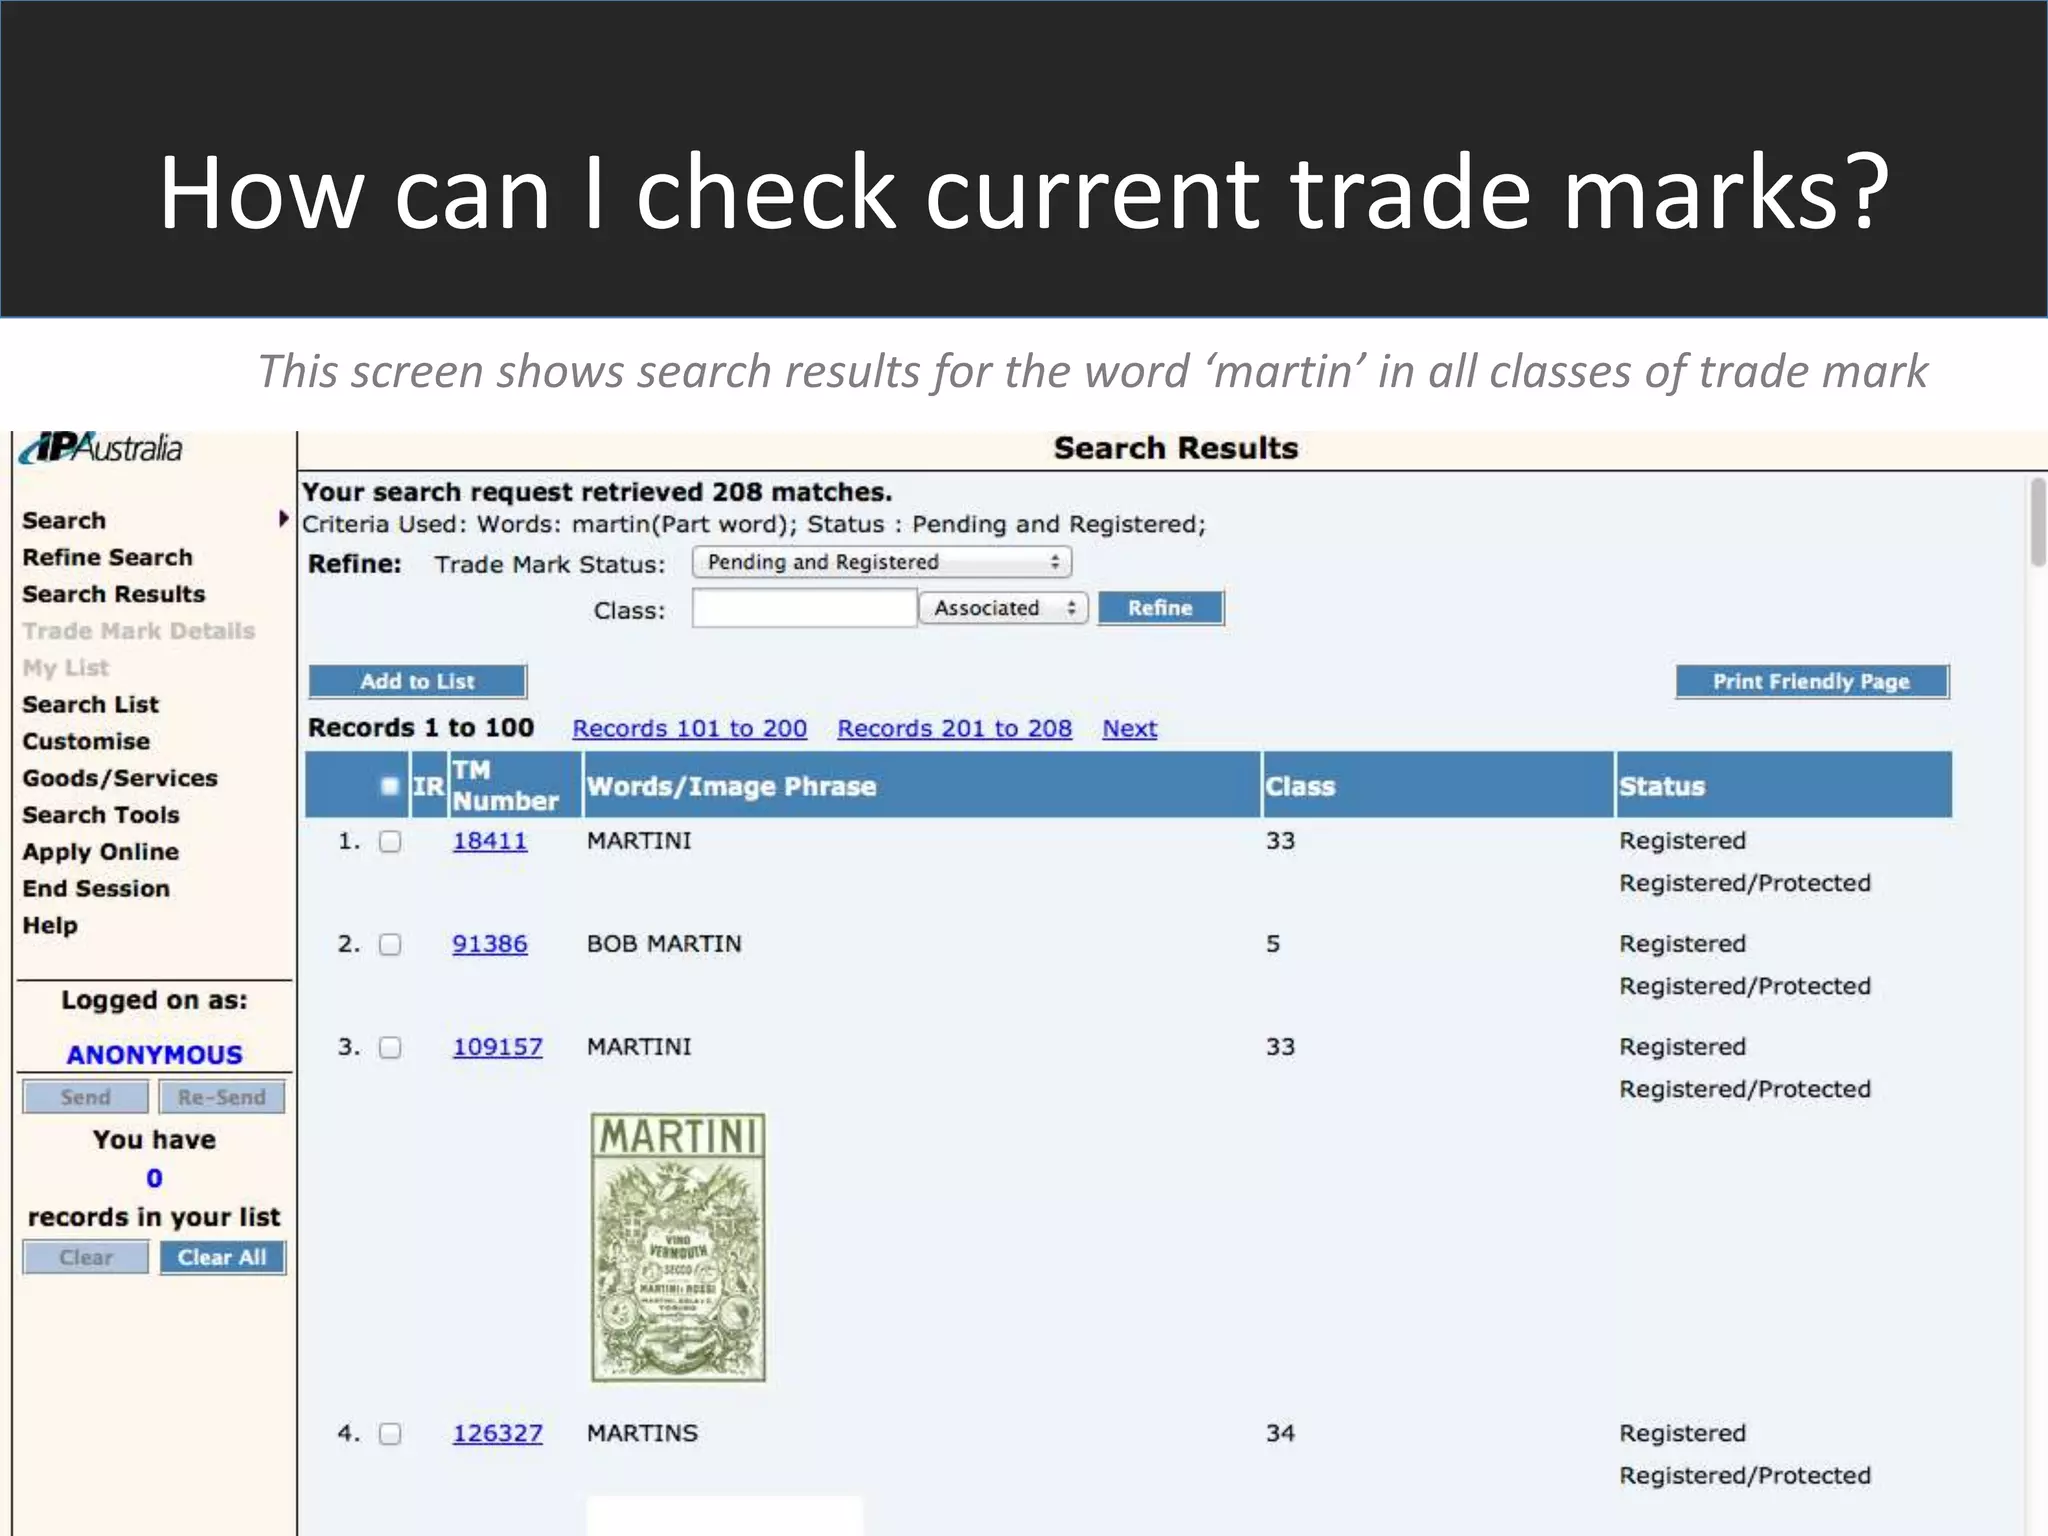
Task: Click the ANONYMOUS user label
Action: 155,1055
